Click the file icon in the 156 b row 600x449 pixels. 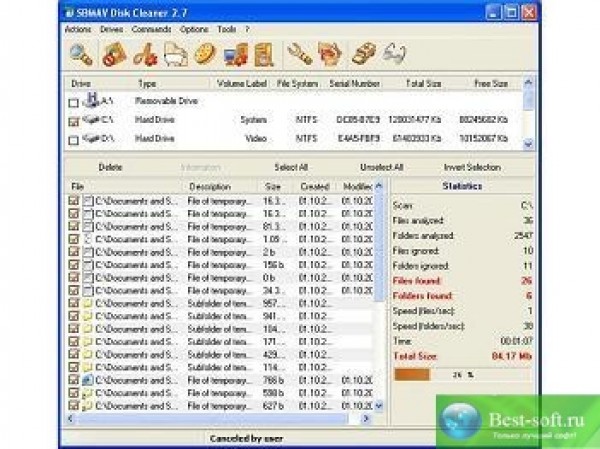point(88,265)
